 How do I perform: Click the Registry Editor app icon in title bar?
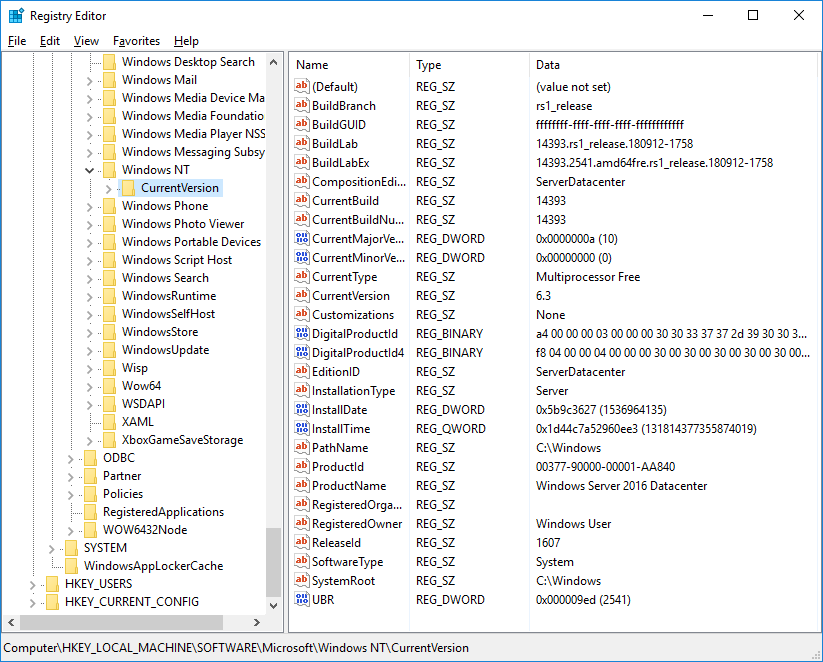pyautogui.click(x=16, y=16)
